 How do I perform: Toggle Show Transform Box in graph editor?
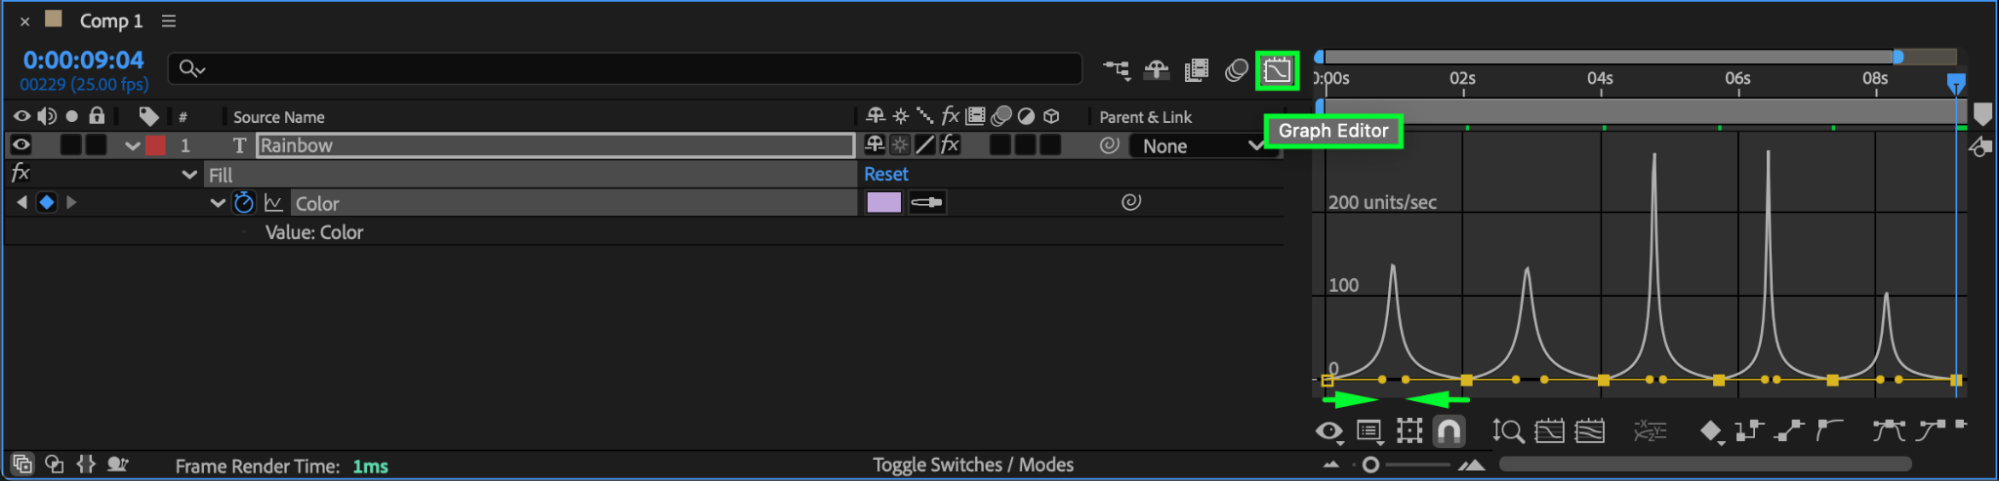(1409, 431)
